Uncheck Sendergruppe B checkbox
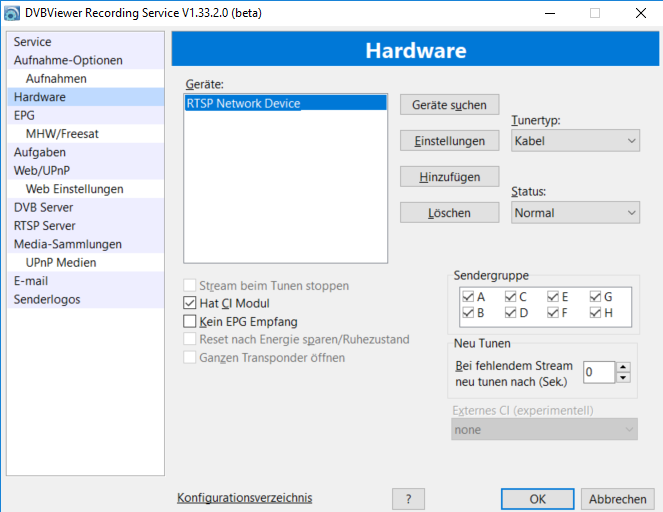 pos(468,313)
